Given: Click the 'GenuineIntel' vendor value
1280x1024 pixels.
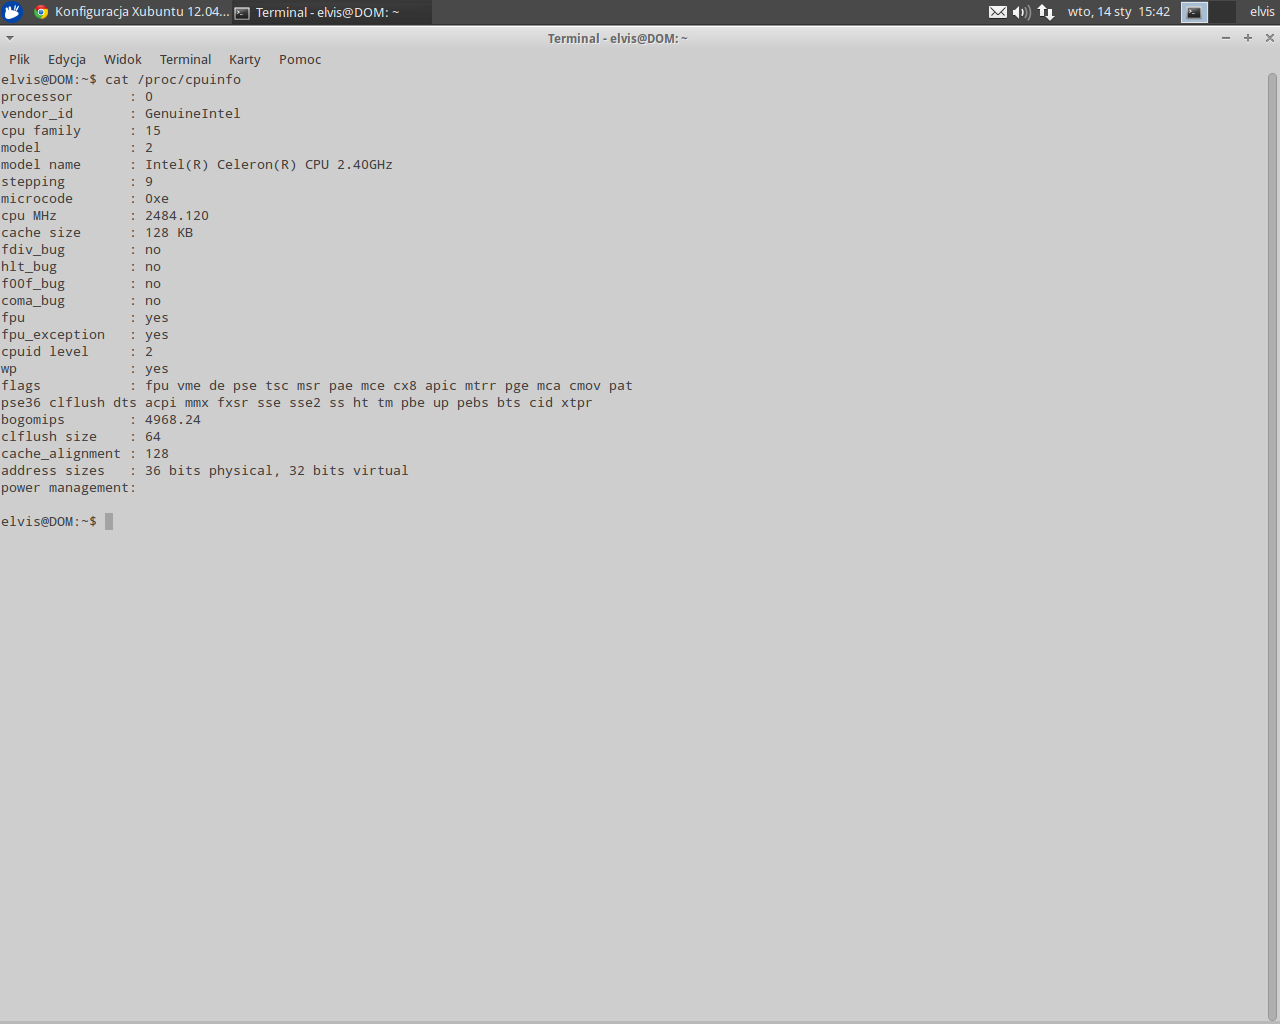Looking at the screenshot, I should [x=193, y=114].
